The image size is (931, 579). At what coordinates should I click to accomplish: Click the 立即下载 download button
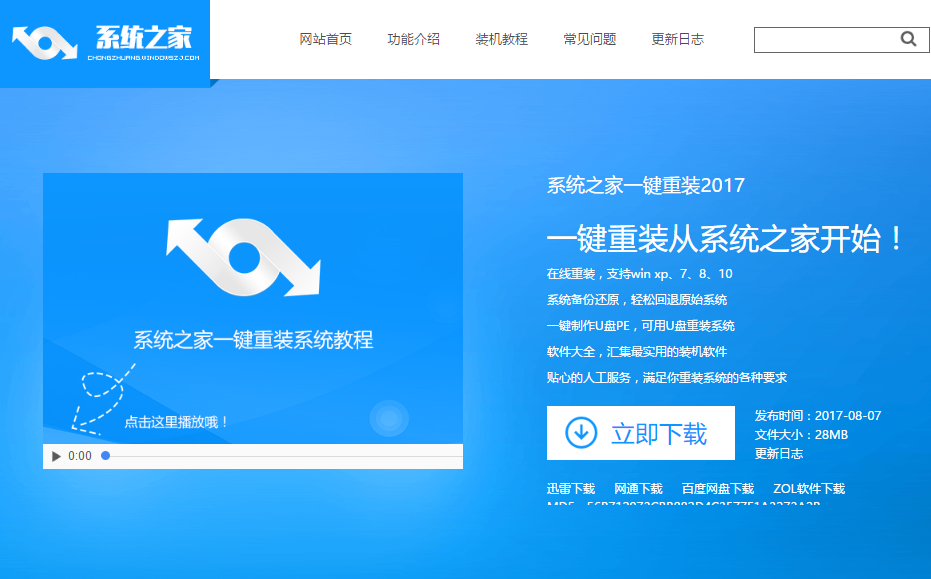640,432
